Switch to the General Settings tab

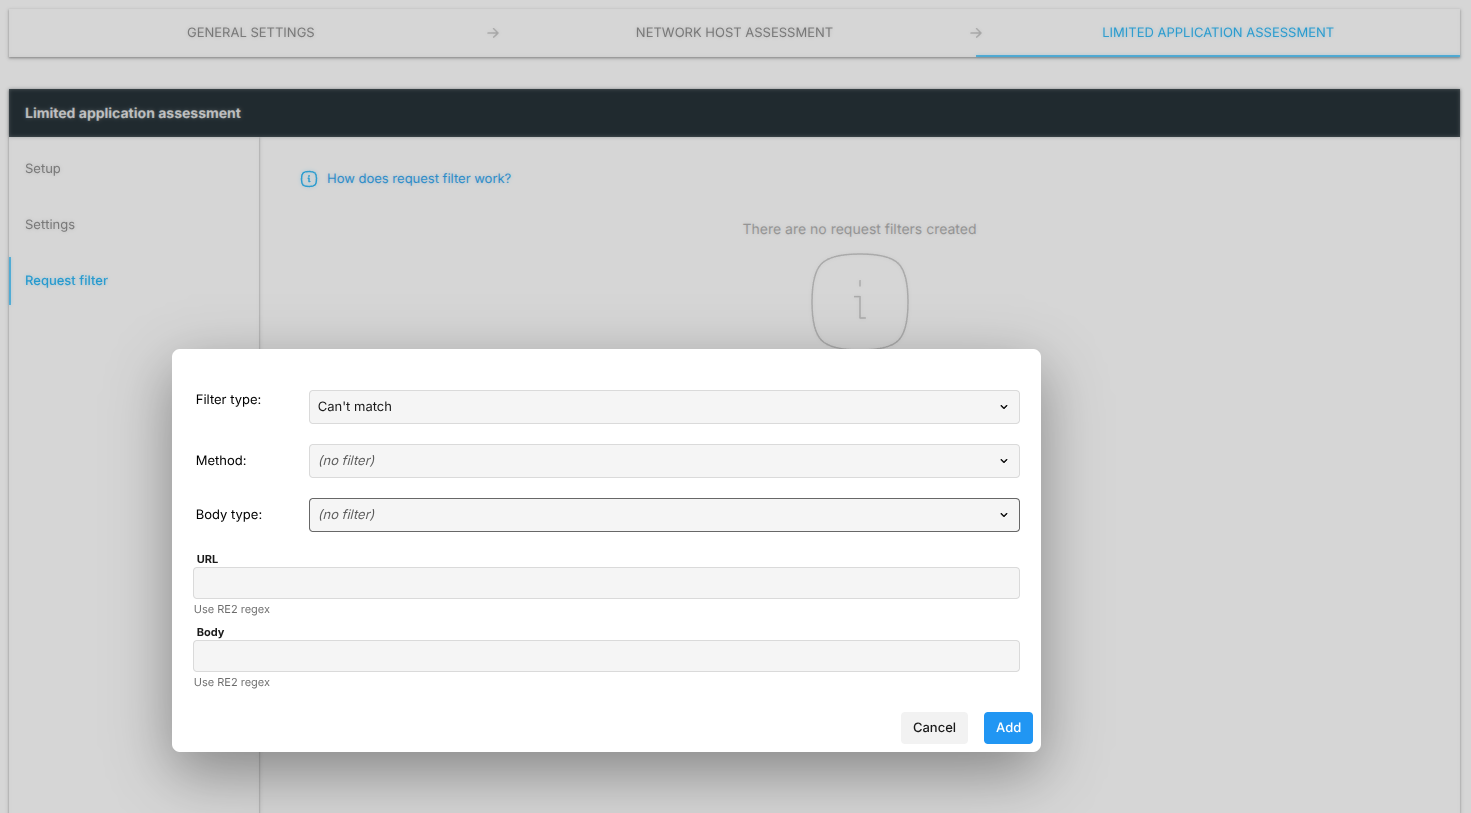point(251,33)
